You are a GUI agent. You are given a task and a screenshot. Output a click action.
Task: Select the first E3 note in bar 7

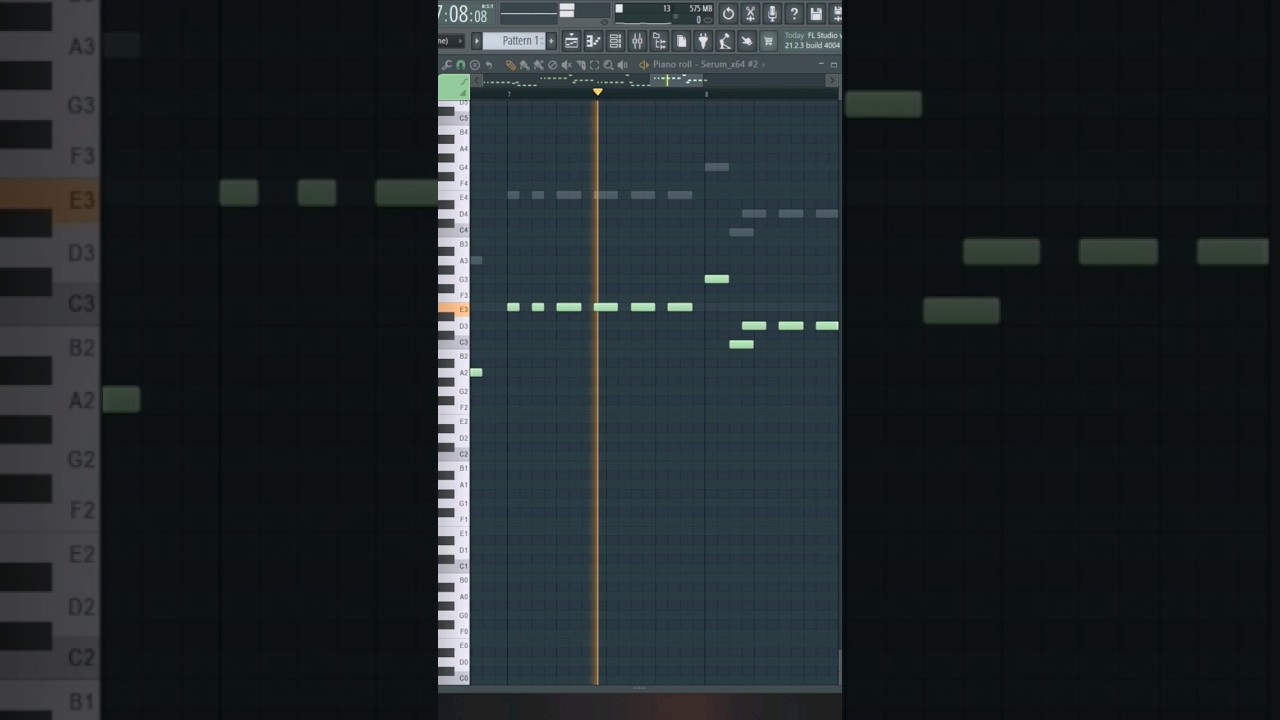click(513, 307)
